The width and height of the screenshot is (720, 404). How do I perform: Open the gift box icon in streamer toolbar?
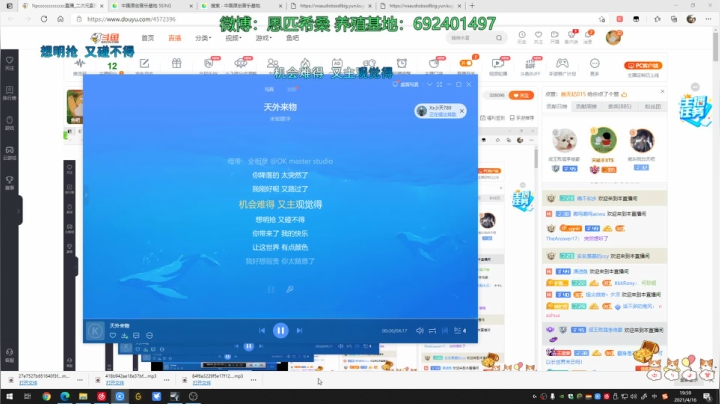pyautogui.click(x=176, y=63)
